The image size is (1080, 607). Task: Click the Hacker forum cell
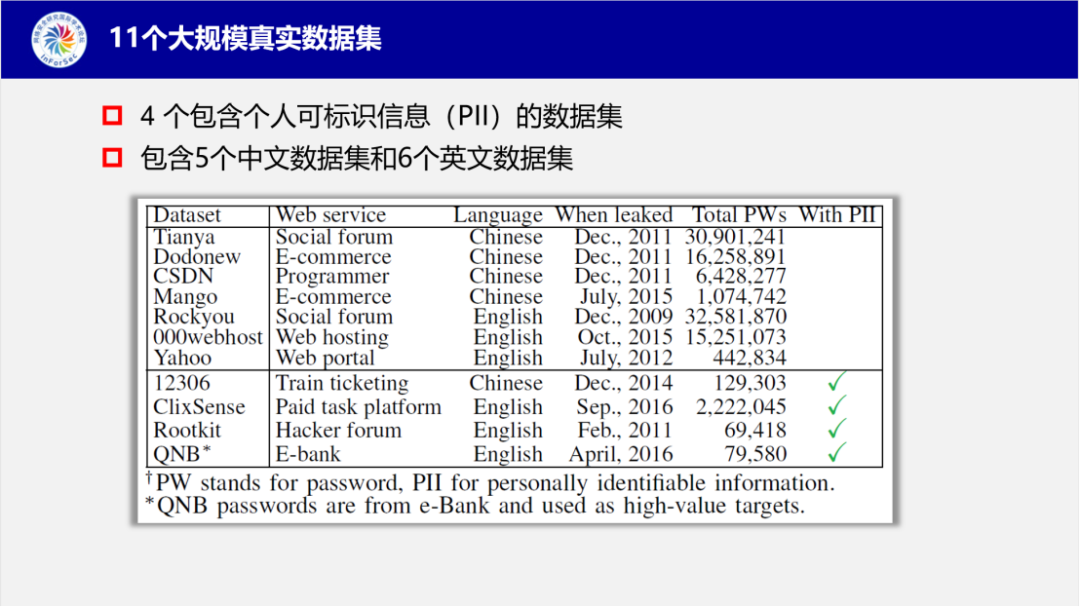pyautogui.click(x=338, y=431)
